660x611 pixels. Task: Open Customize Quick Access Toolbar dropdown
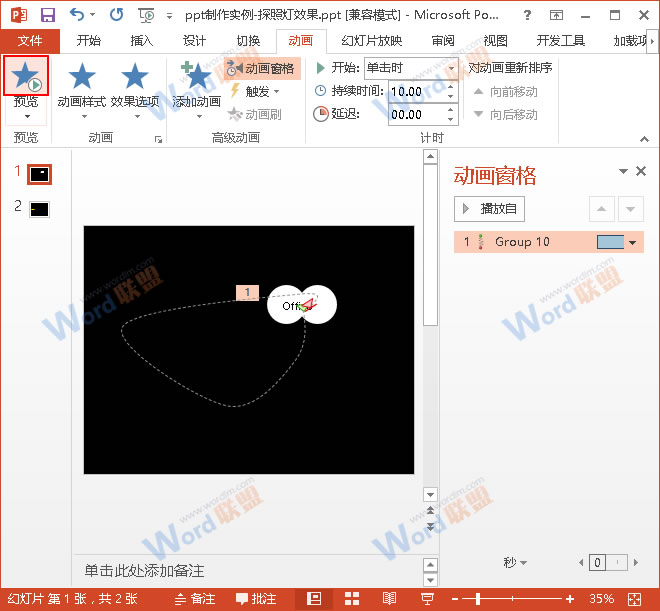point(169,16)
